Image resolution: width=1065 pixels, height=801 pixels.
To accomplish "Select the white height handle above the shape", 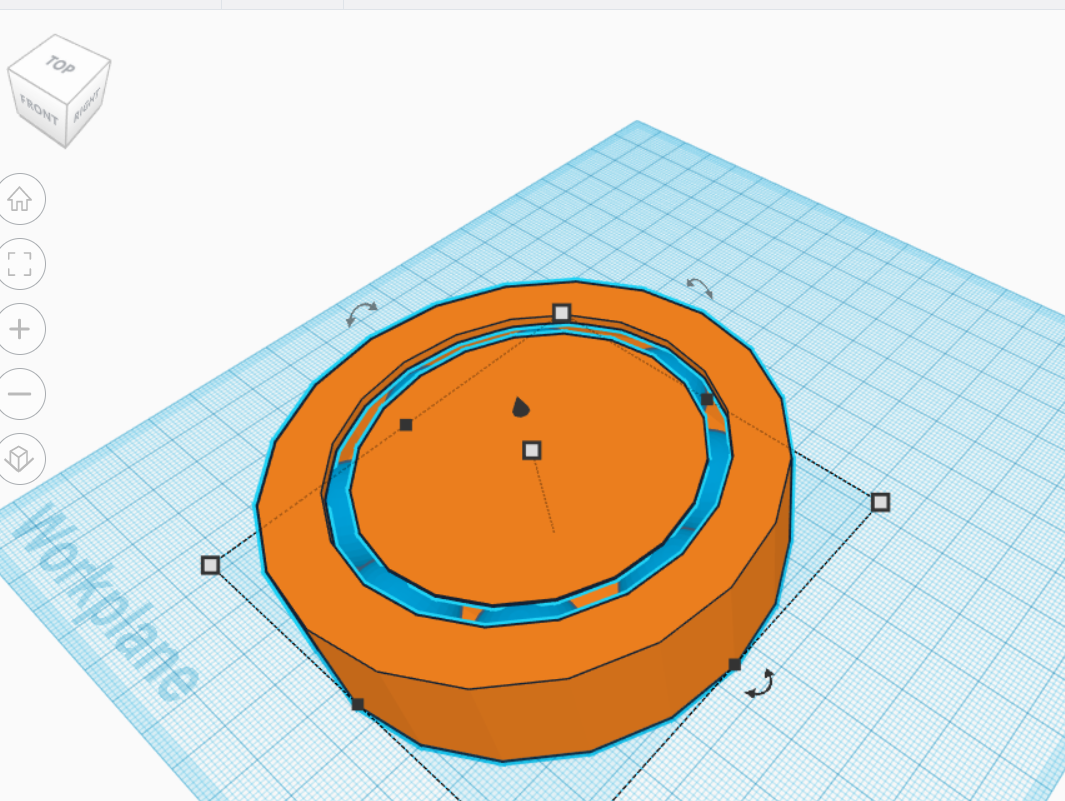I will point(563,311).
